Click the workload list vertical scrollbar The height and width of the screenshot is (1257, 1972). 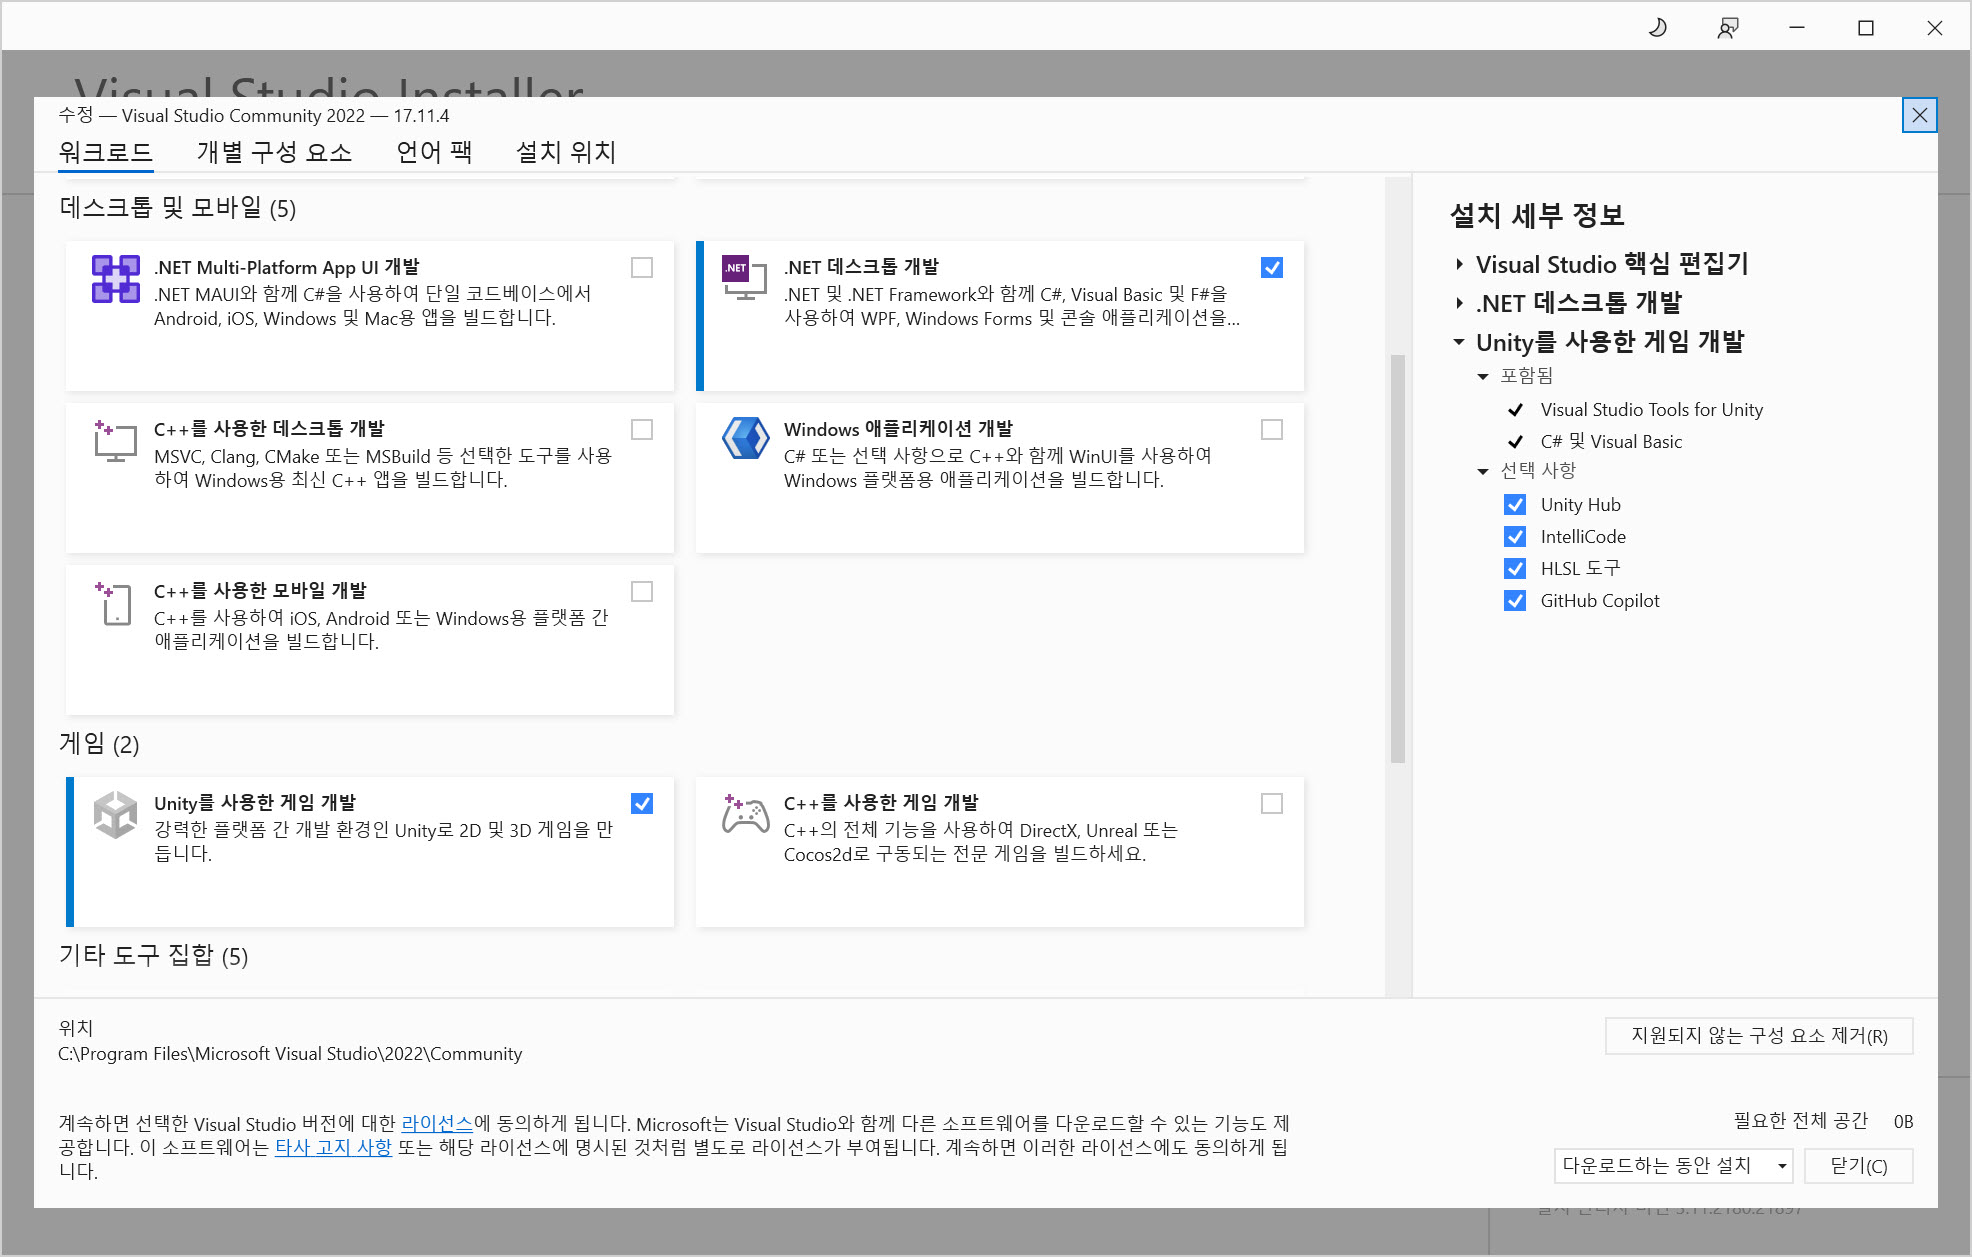1397,560
